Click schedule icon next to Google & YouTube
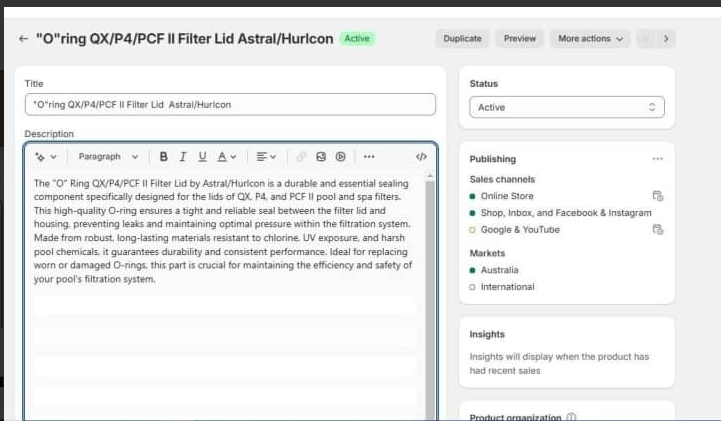This screenshot has height=421, width=721. coord(657,229)
